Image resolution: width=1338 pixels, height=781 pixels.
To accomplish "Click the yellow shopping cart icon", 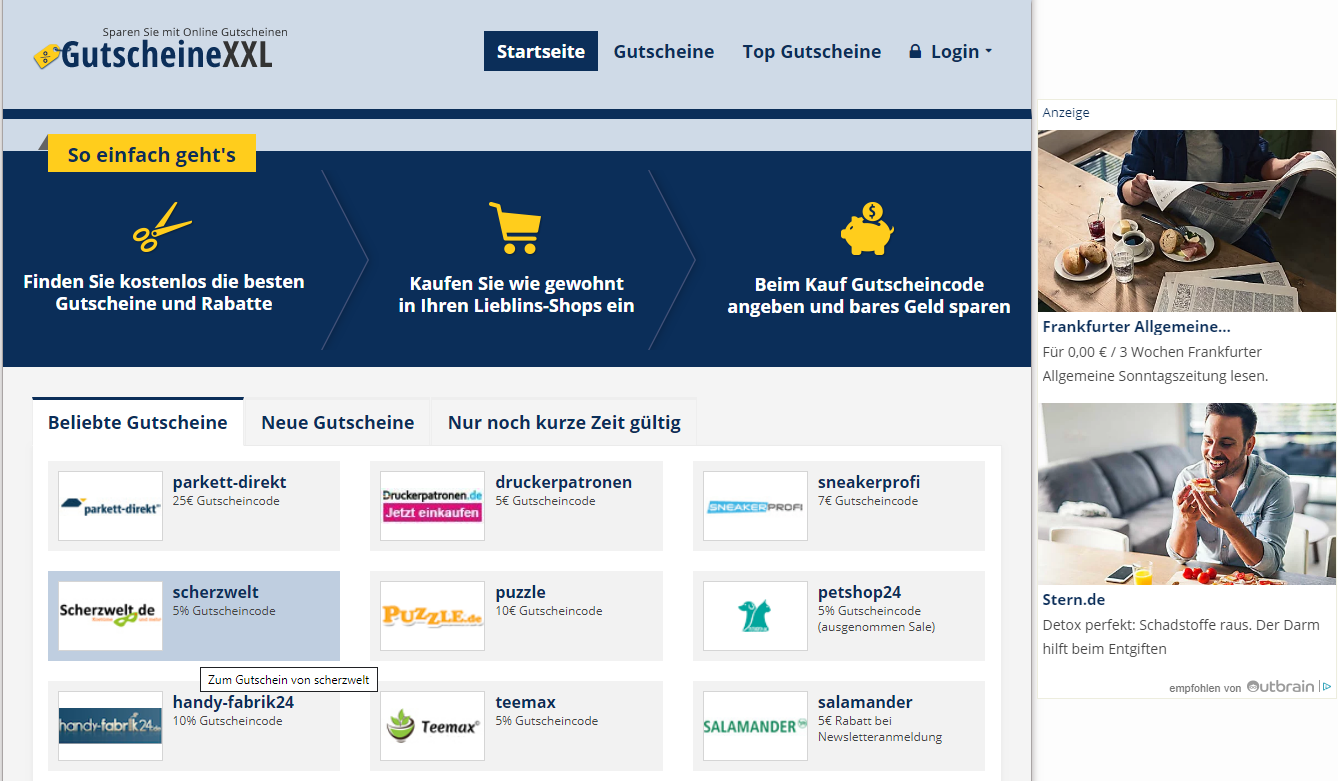I will pos(515,227).
